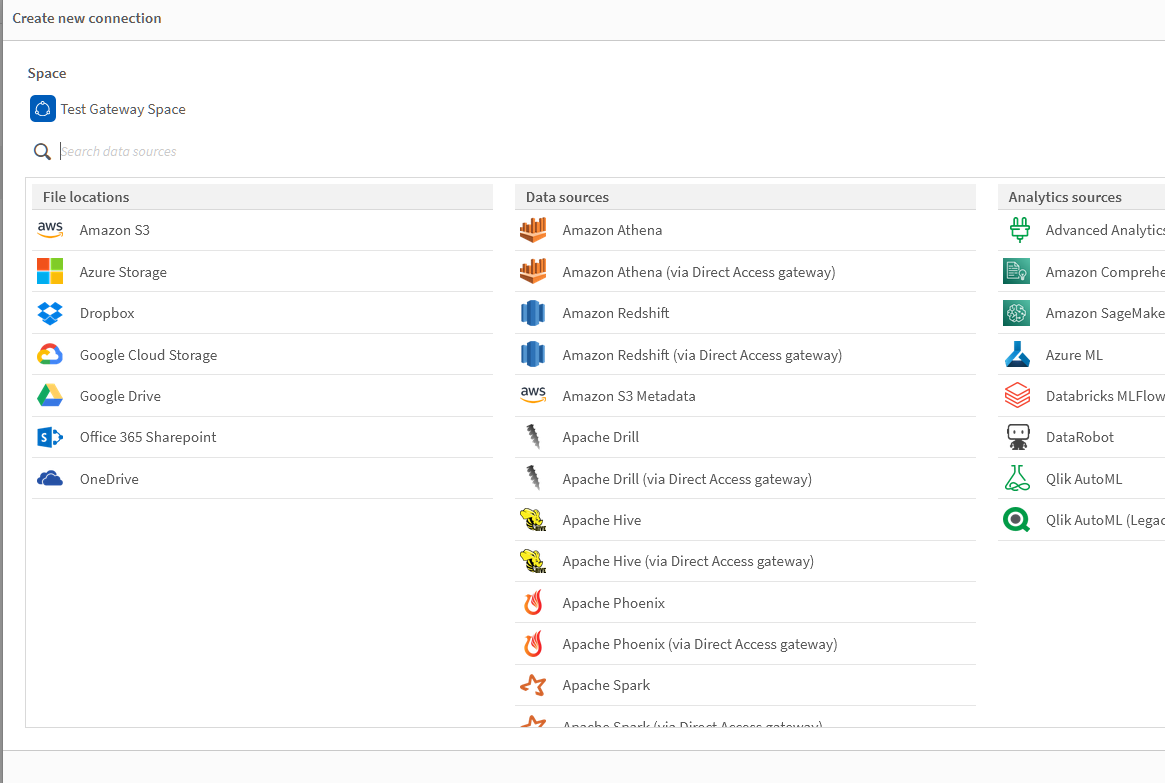
Task: Choose Amazon S3 Metadata connector
Action: [x=628, y=396]
